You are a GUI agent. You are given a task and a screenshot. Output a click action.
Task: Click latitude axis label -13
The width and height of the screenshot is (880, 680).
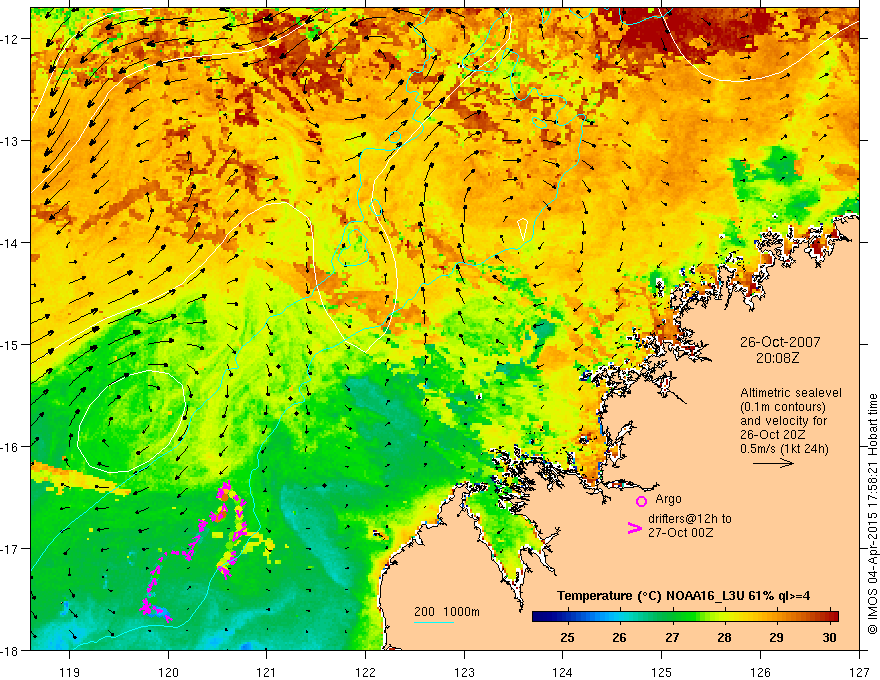click(10, 141)
